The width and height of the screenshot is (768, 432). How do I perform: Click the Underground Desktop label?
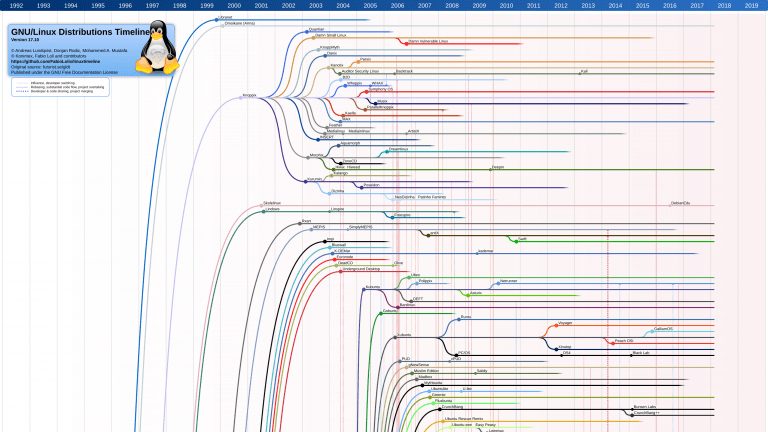(x=361, y=268)
